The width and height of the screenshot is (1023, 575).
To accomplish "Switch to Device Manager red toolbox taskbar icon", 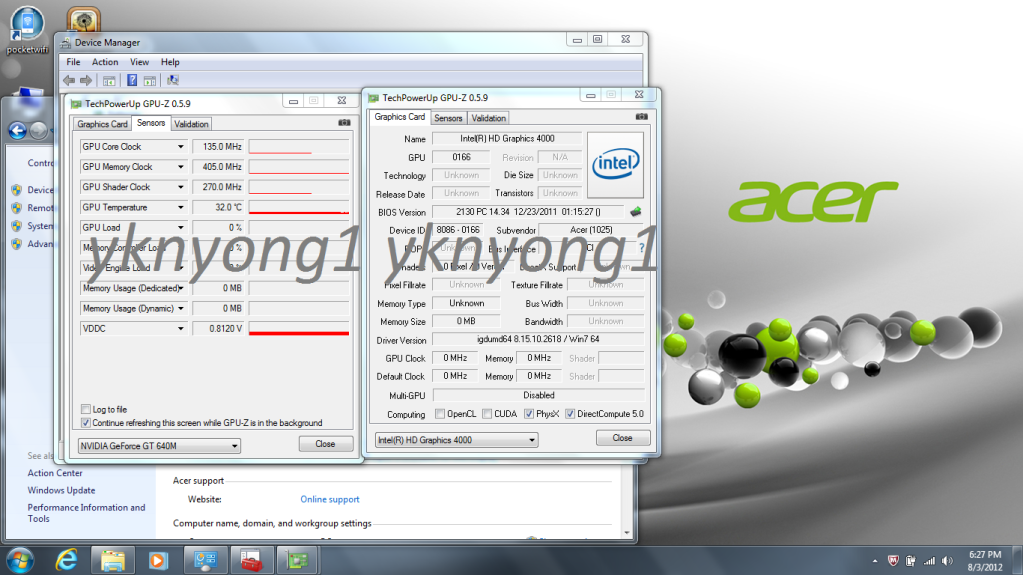I will (x=251, y=560).
